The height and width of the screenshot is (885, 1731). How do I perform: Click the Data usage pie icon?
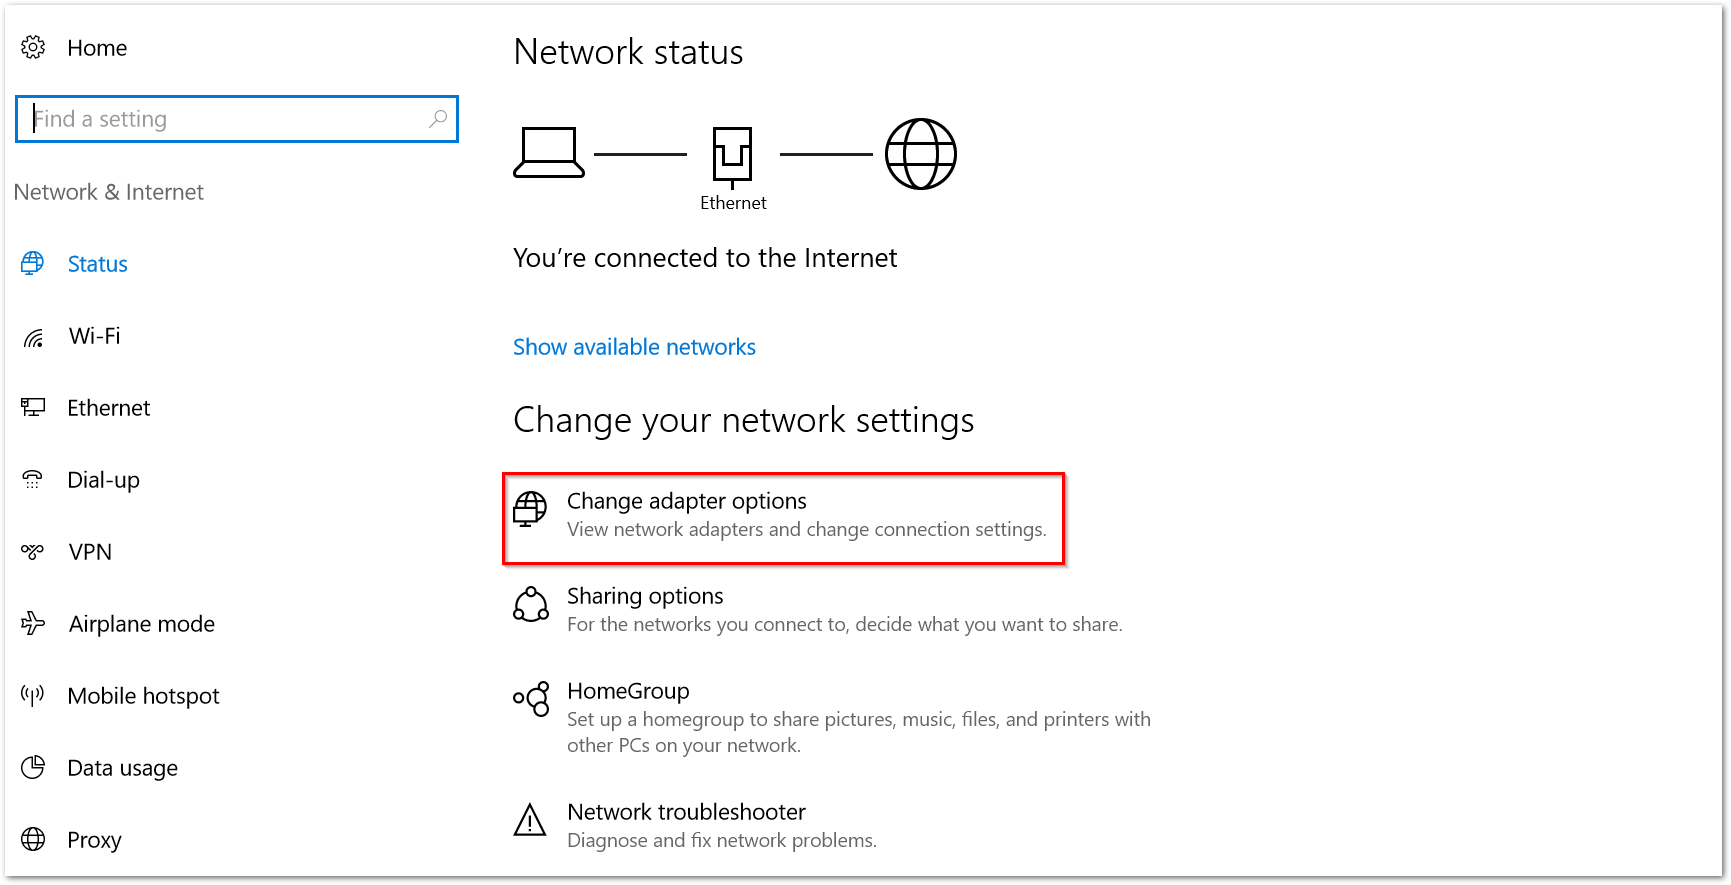[x=33, y=767]
